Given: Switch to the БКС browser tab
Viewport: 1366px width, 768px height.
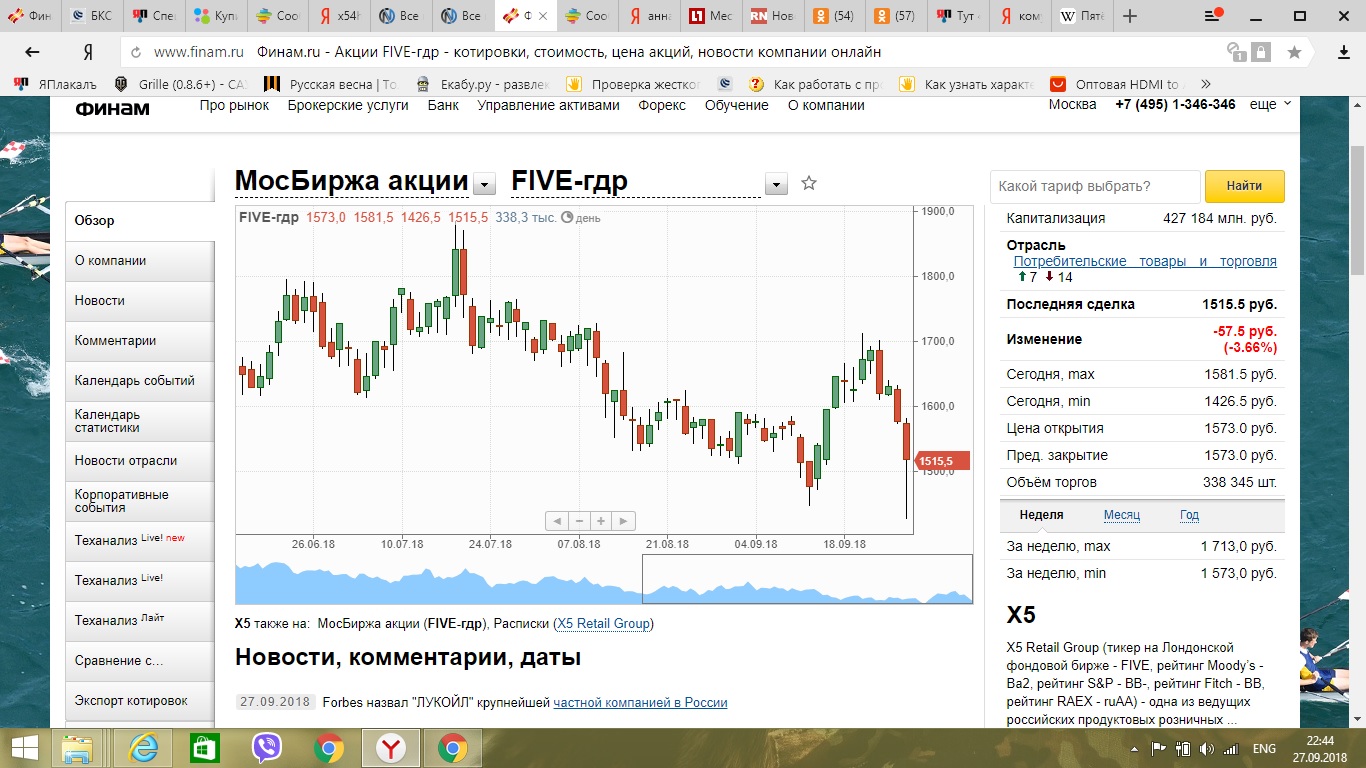Looking at the screenshot, I should coord(92,16).
